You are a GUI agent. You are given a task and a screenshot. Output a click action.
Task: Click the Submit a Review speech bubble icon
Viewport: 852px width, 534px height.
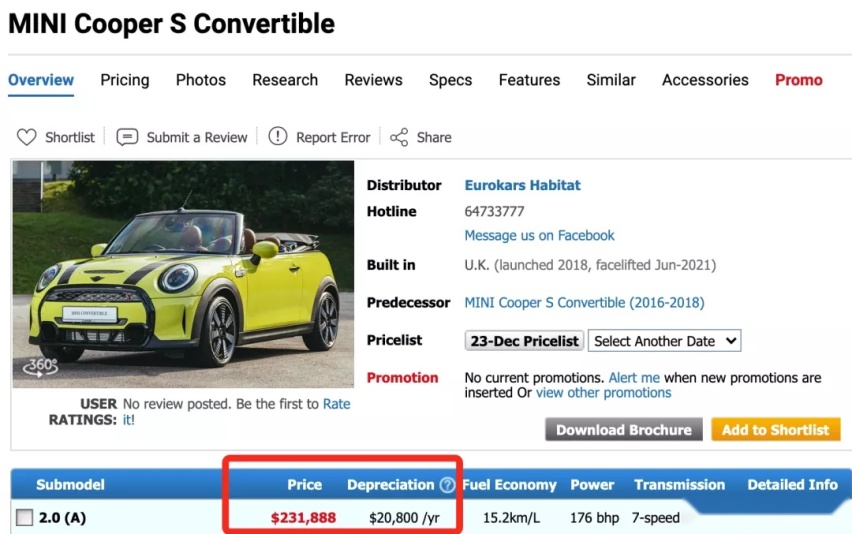point(127,137)
